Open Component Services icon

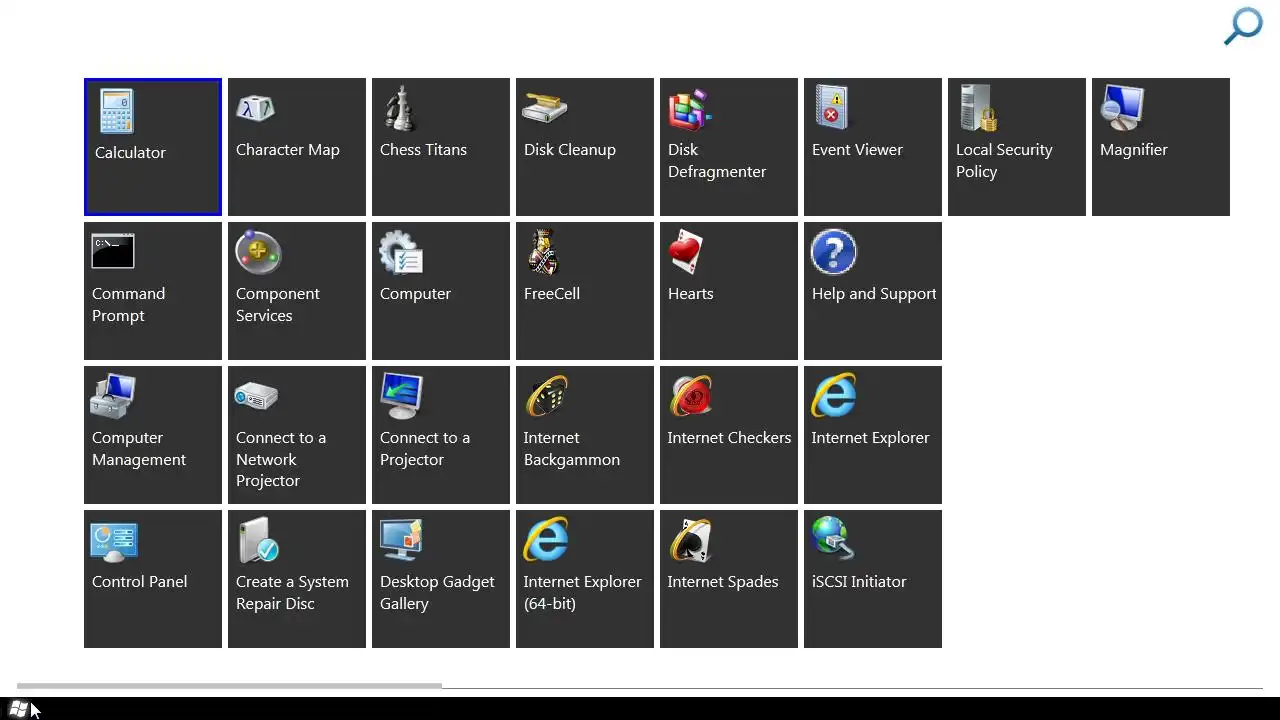pos(258,252)
